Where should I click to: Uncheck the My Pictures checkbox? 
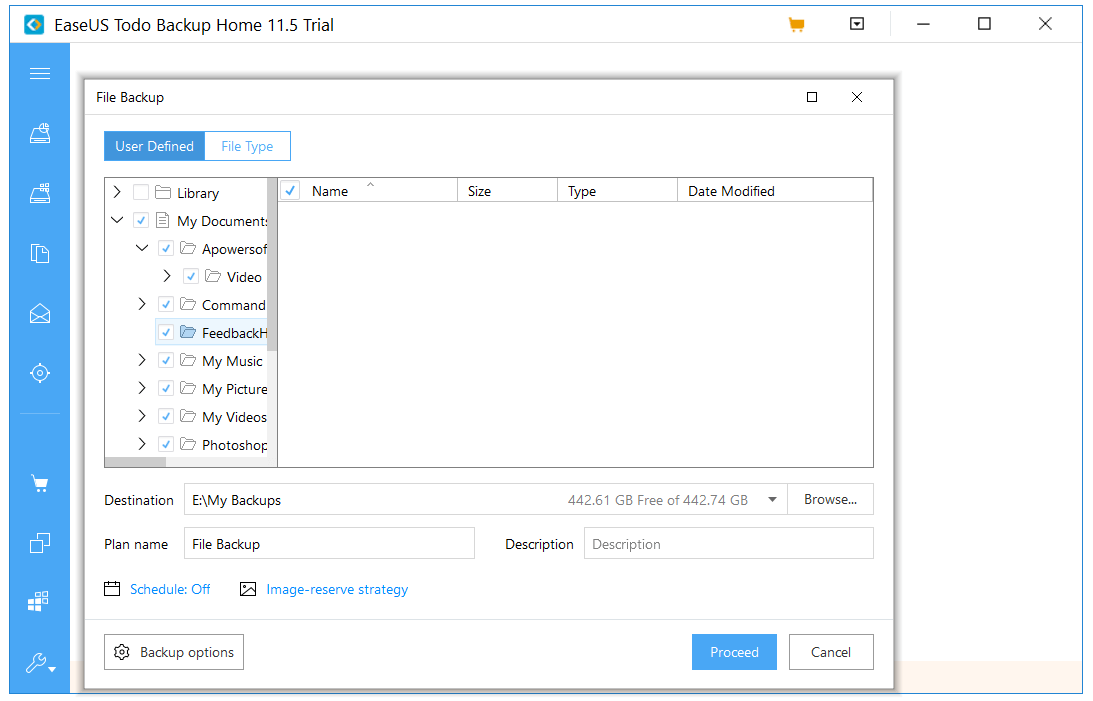pos(166,388)
